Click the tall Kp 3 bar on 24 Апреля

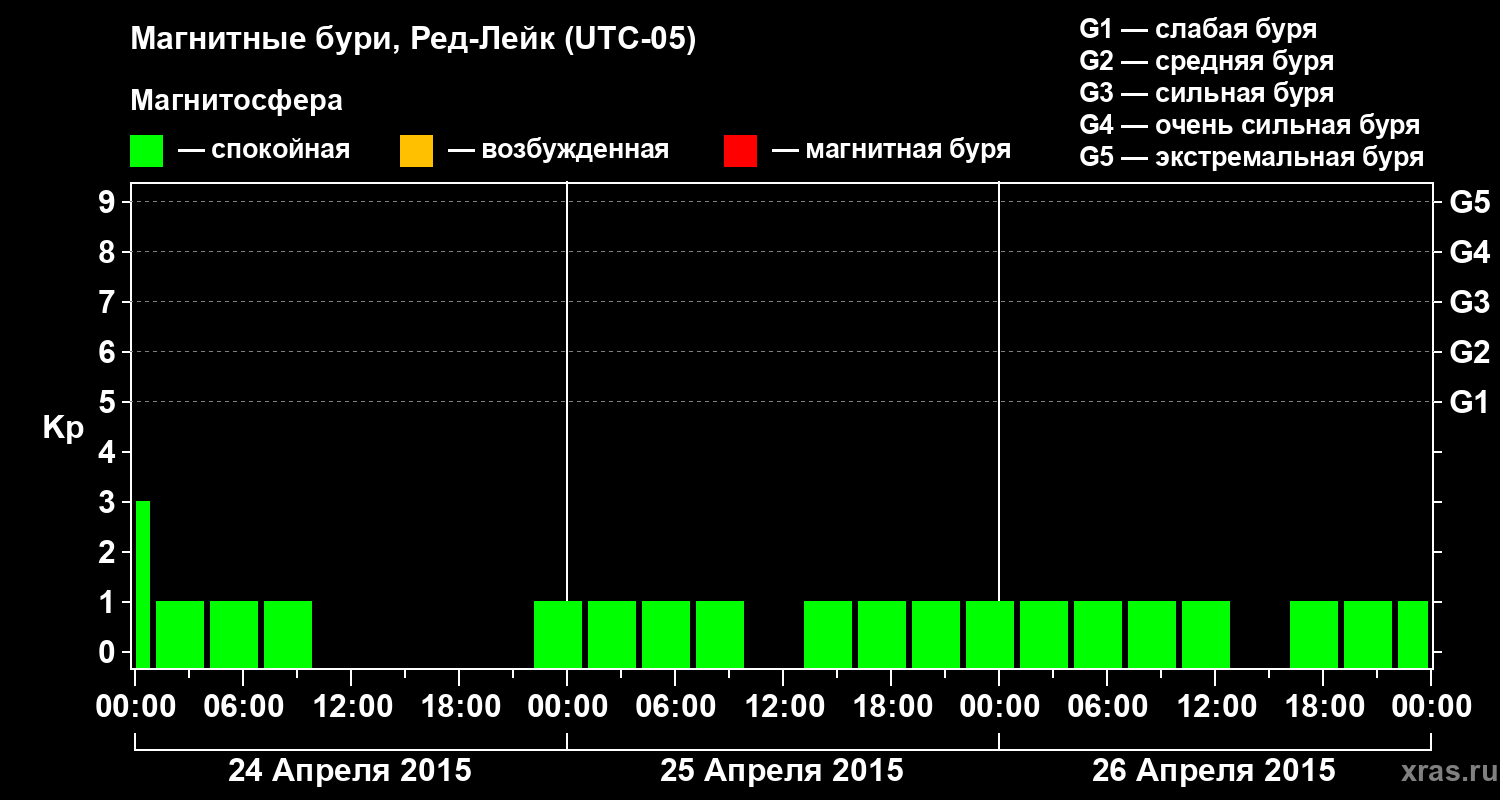pos(143,584)
